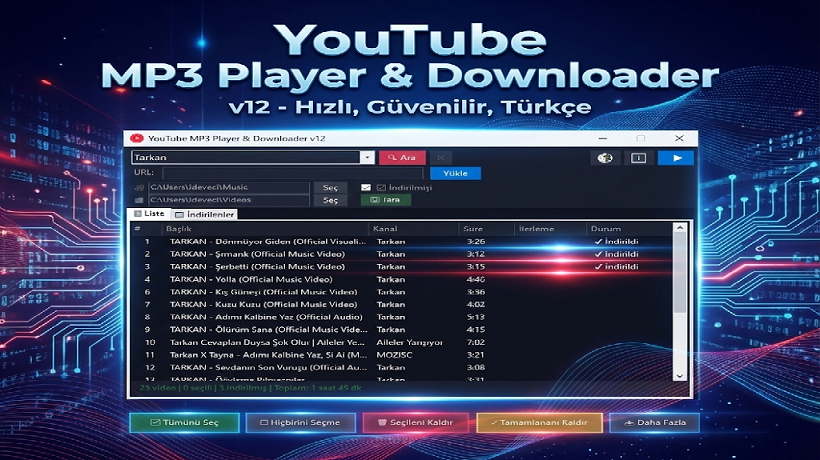
Task: Click the panel layout icon button
Action: pos(639,158)
